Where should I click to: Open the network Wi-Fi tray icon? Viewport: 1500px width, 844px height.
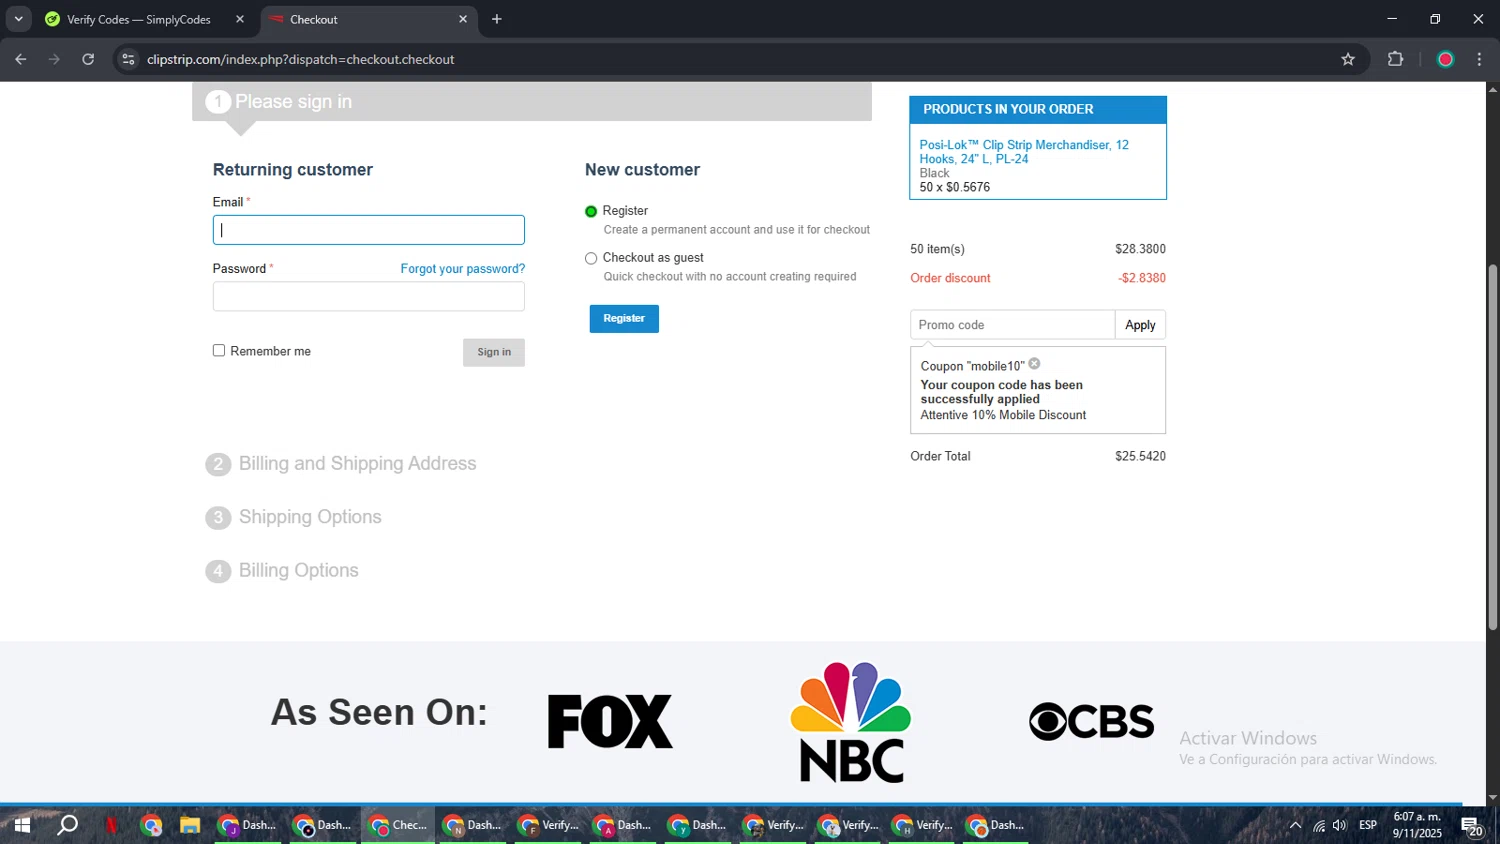1319,825
